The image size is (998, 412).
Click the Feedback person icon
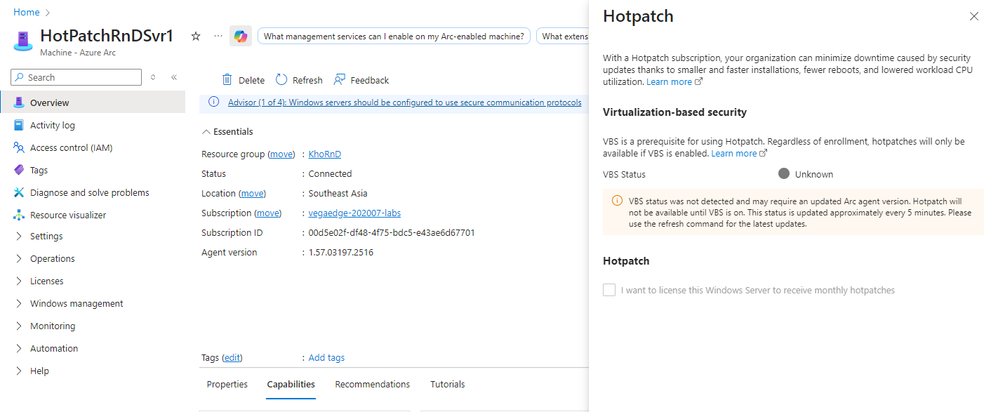pyautogui.click(x=340, y=80)
